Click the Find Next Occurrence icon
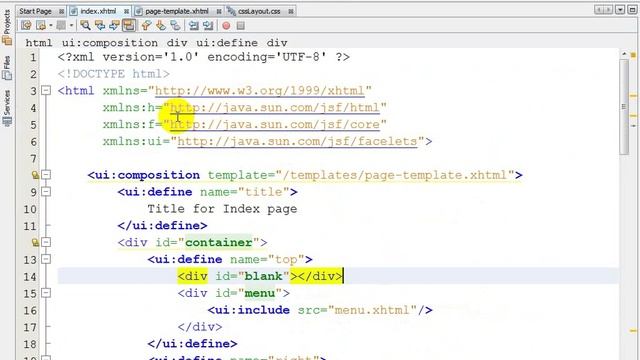 pyautogui.click(x=114, y=26)
